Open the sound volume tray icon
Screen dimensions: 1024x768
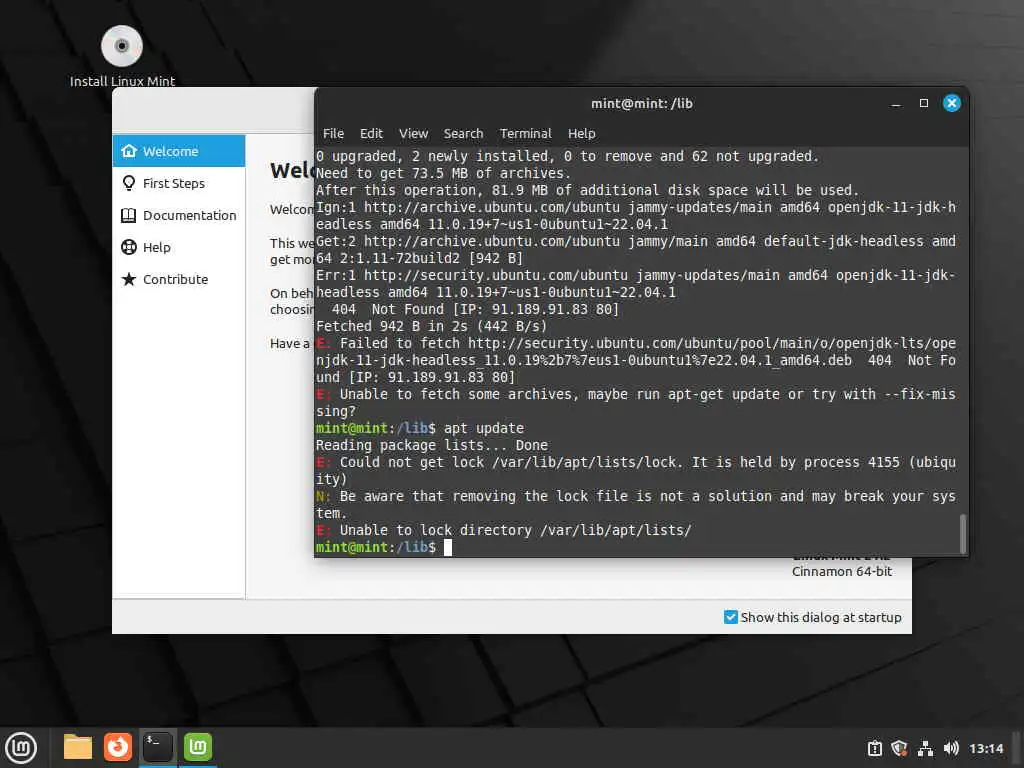tap(951, 748)
